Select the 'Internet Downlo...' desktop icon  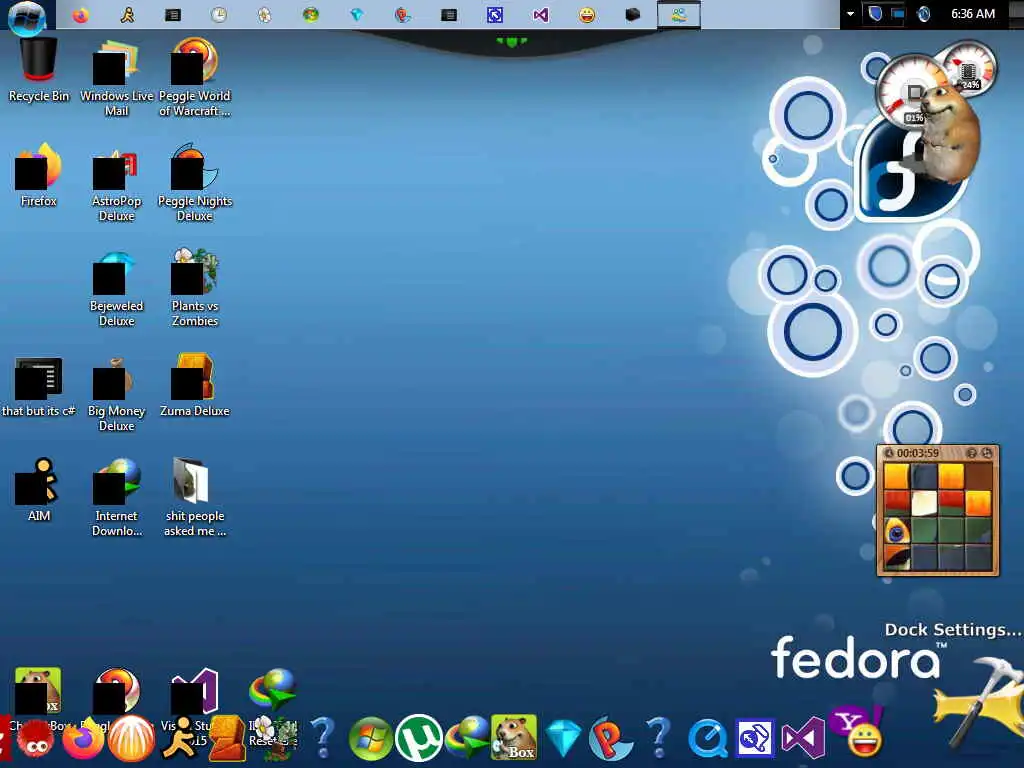pos(116,498)
